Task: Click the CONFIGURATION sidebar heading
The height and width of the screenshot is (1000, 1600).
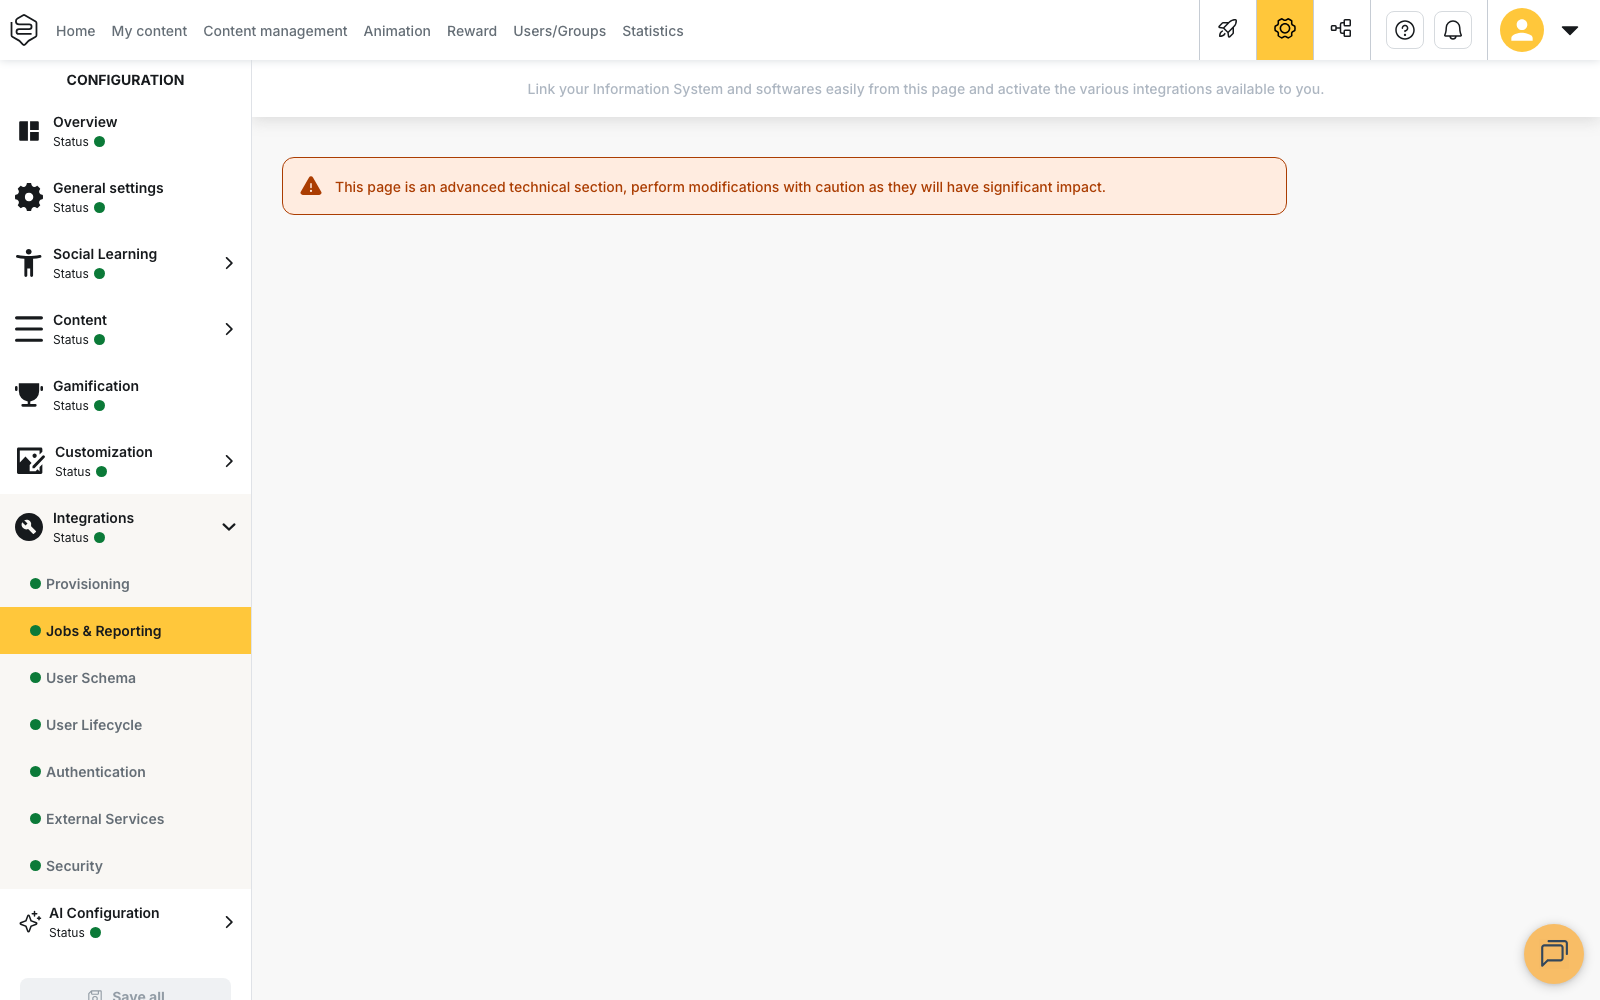Action: 125,80
